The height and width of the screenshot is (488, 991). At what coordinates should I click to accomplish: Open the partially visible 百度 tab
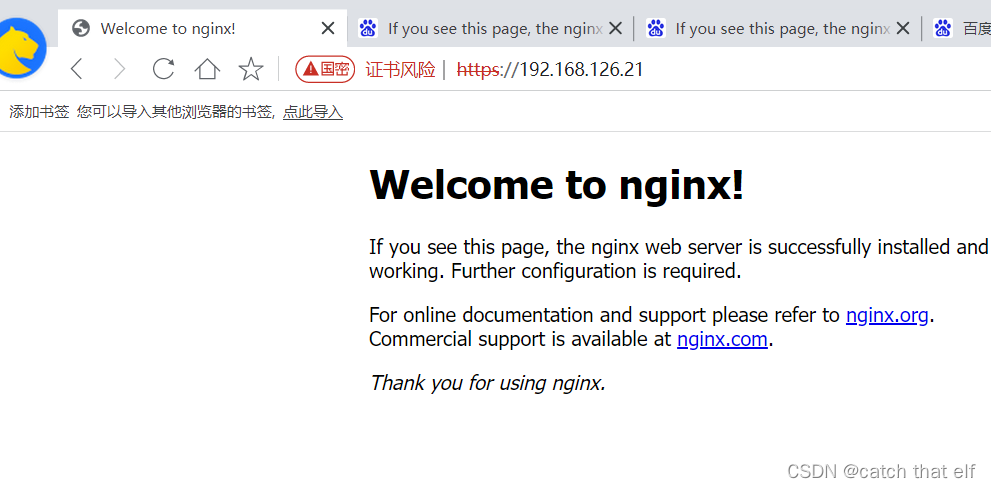point(957,28)
